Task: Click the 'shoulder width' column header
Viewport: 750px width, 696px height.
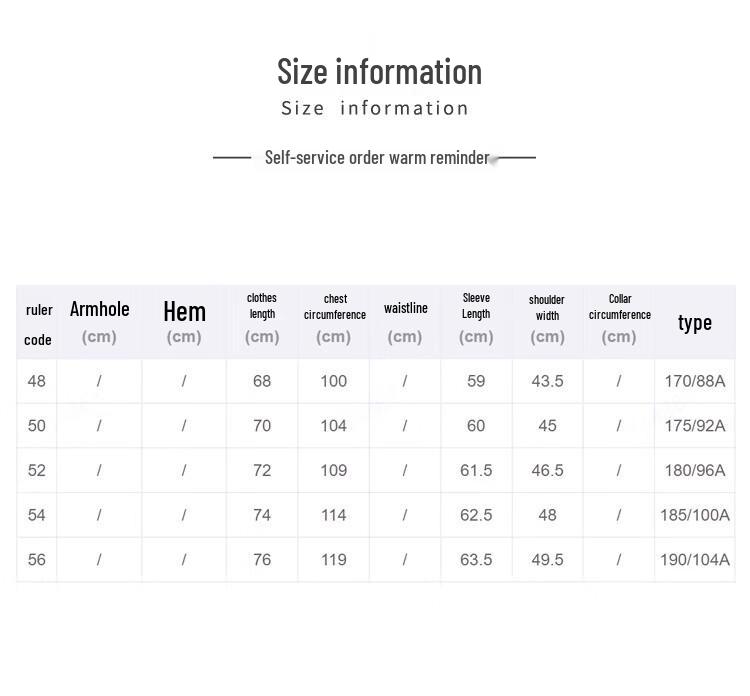Action: pos(548,322)
